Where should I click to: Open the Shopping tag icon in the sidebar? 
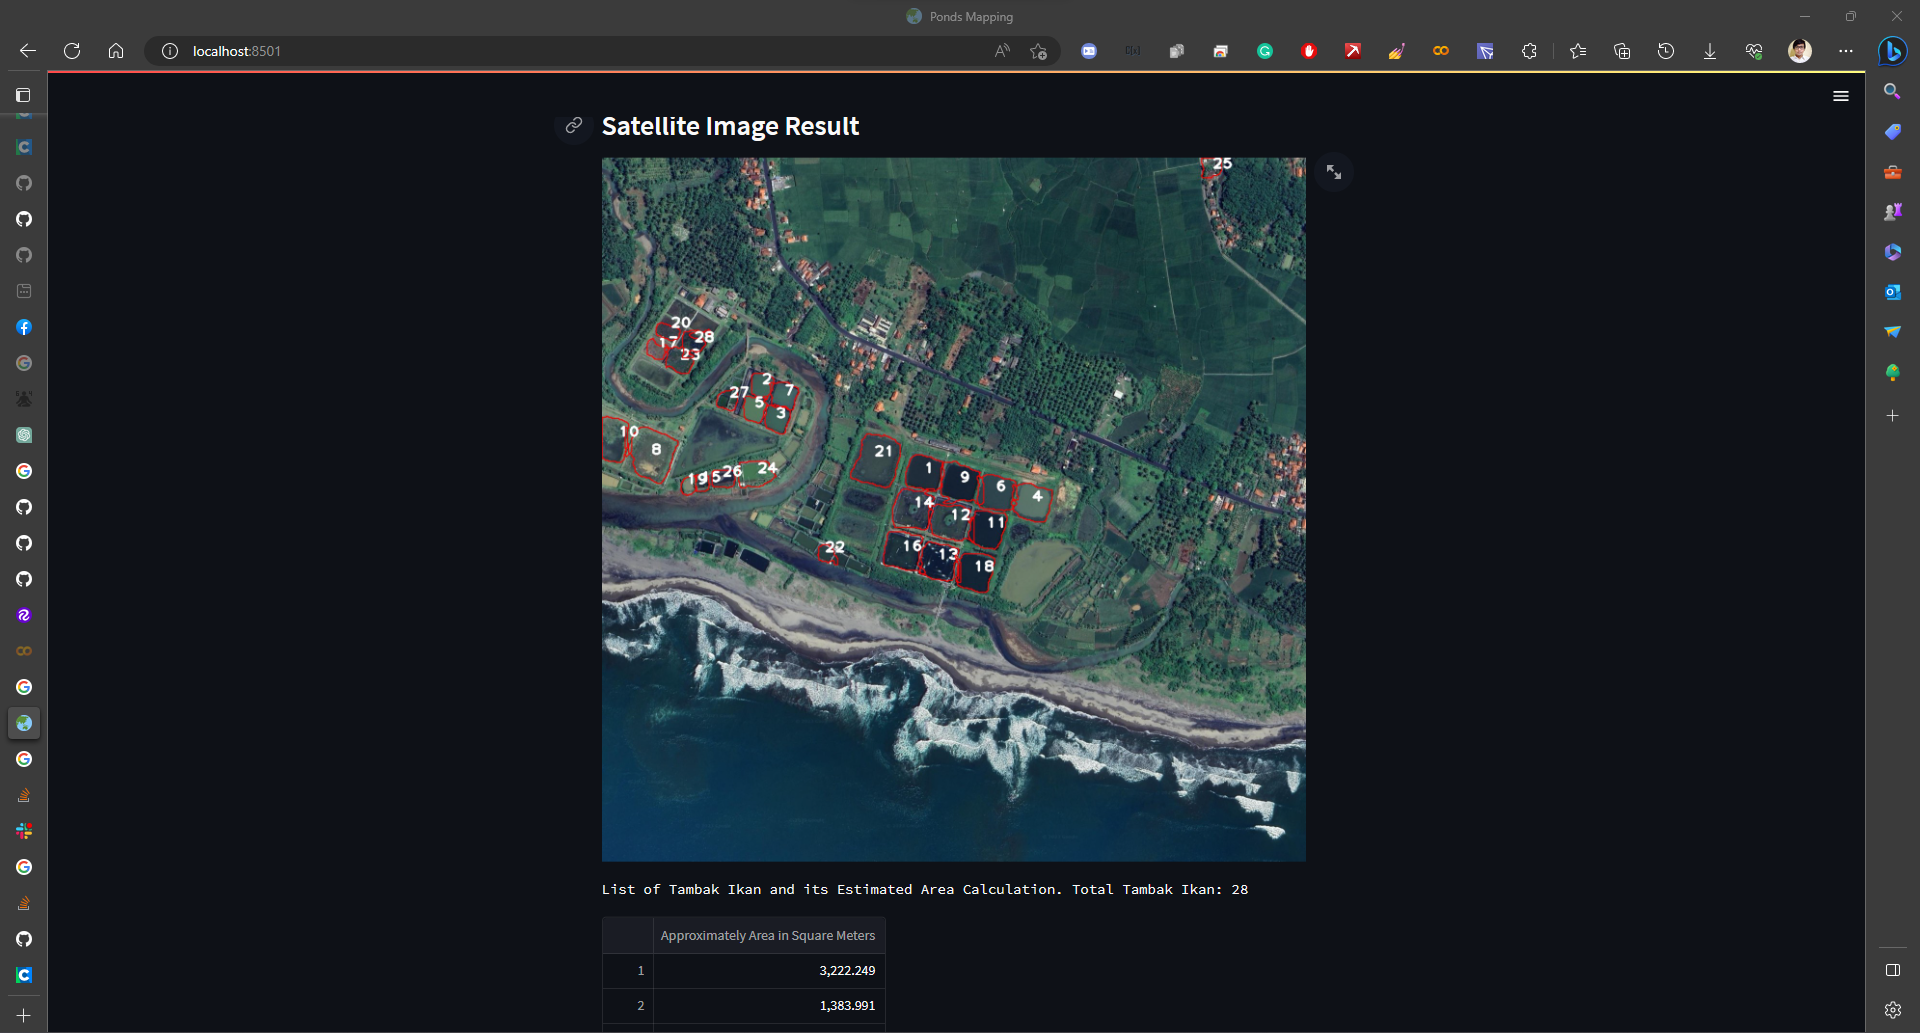(x=1893, y=131)
